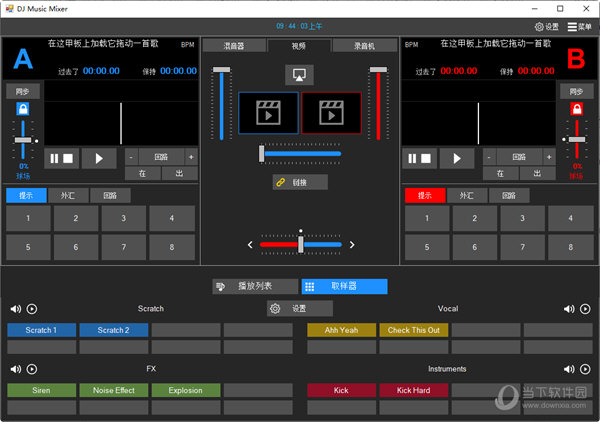Pause/stop deck A playback
Viewport: 600px width, 422px height.
(x=62, y=158)
